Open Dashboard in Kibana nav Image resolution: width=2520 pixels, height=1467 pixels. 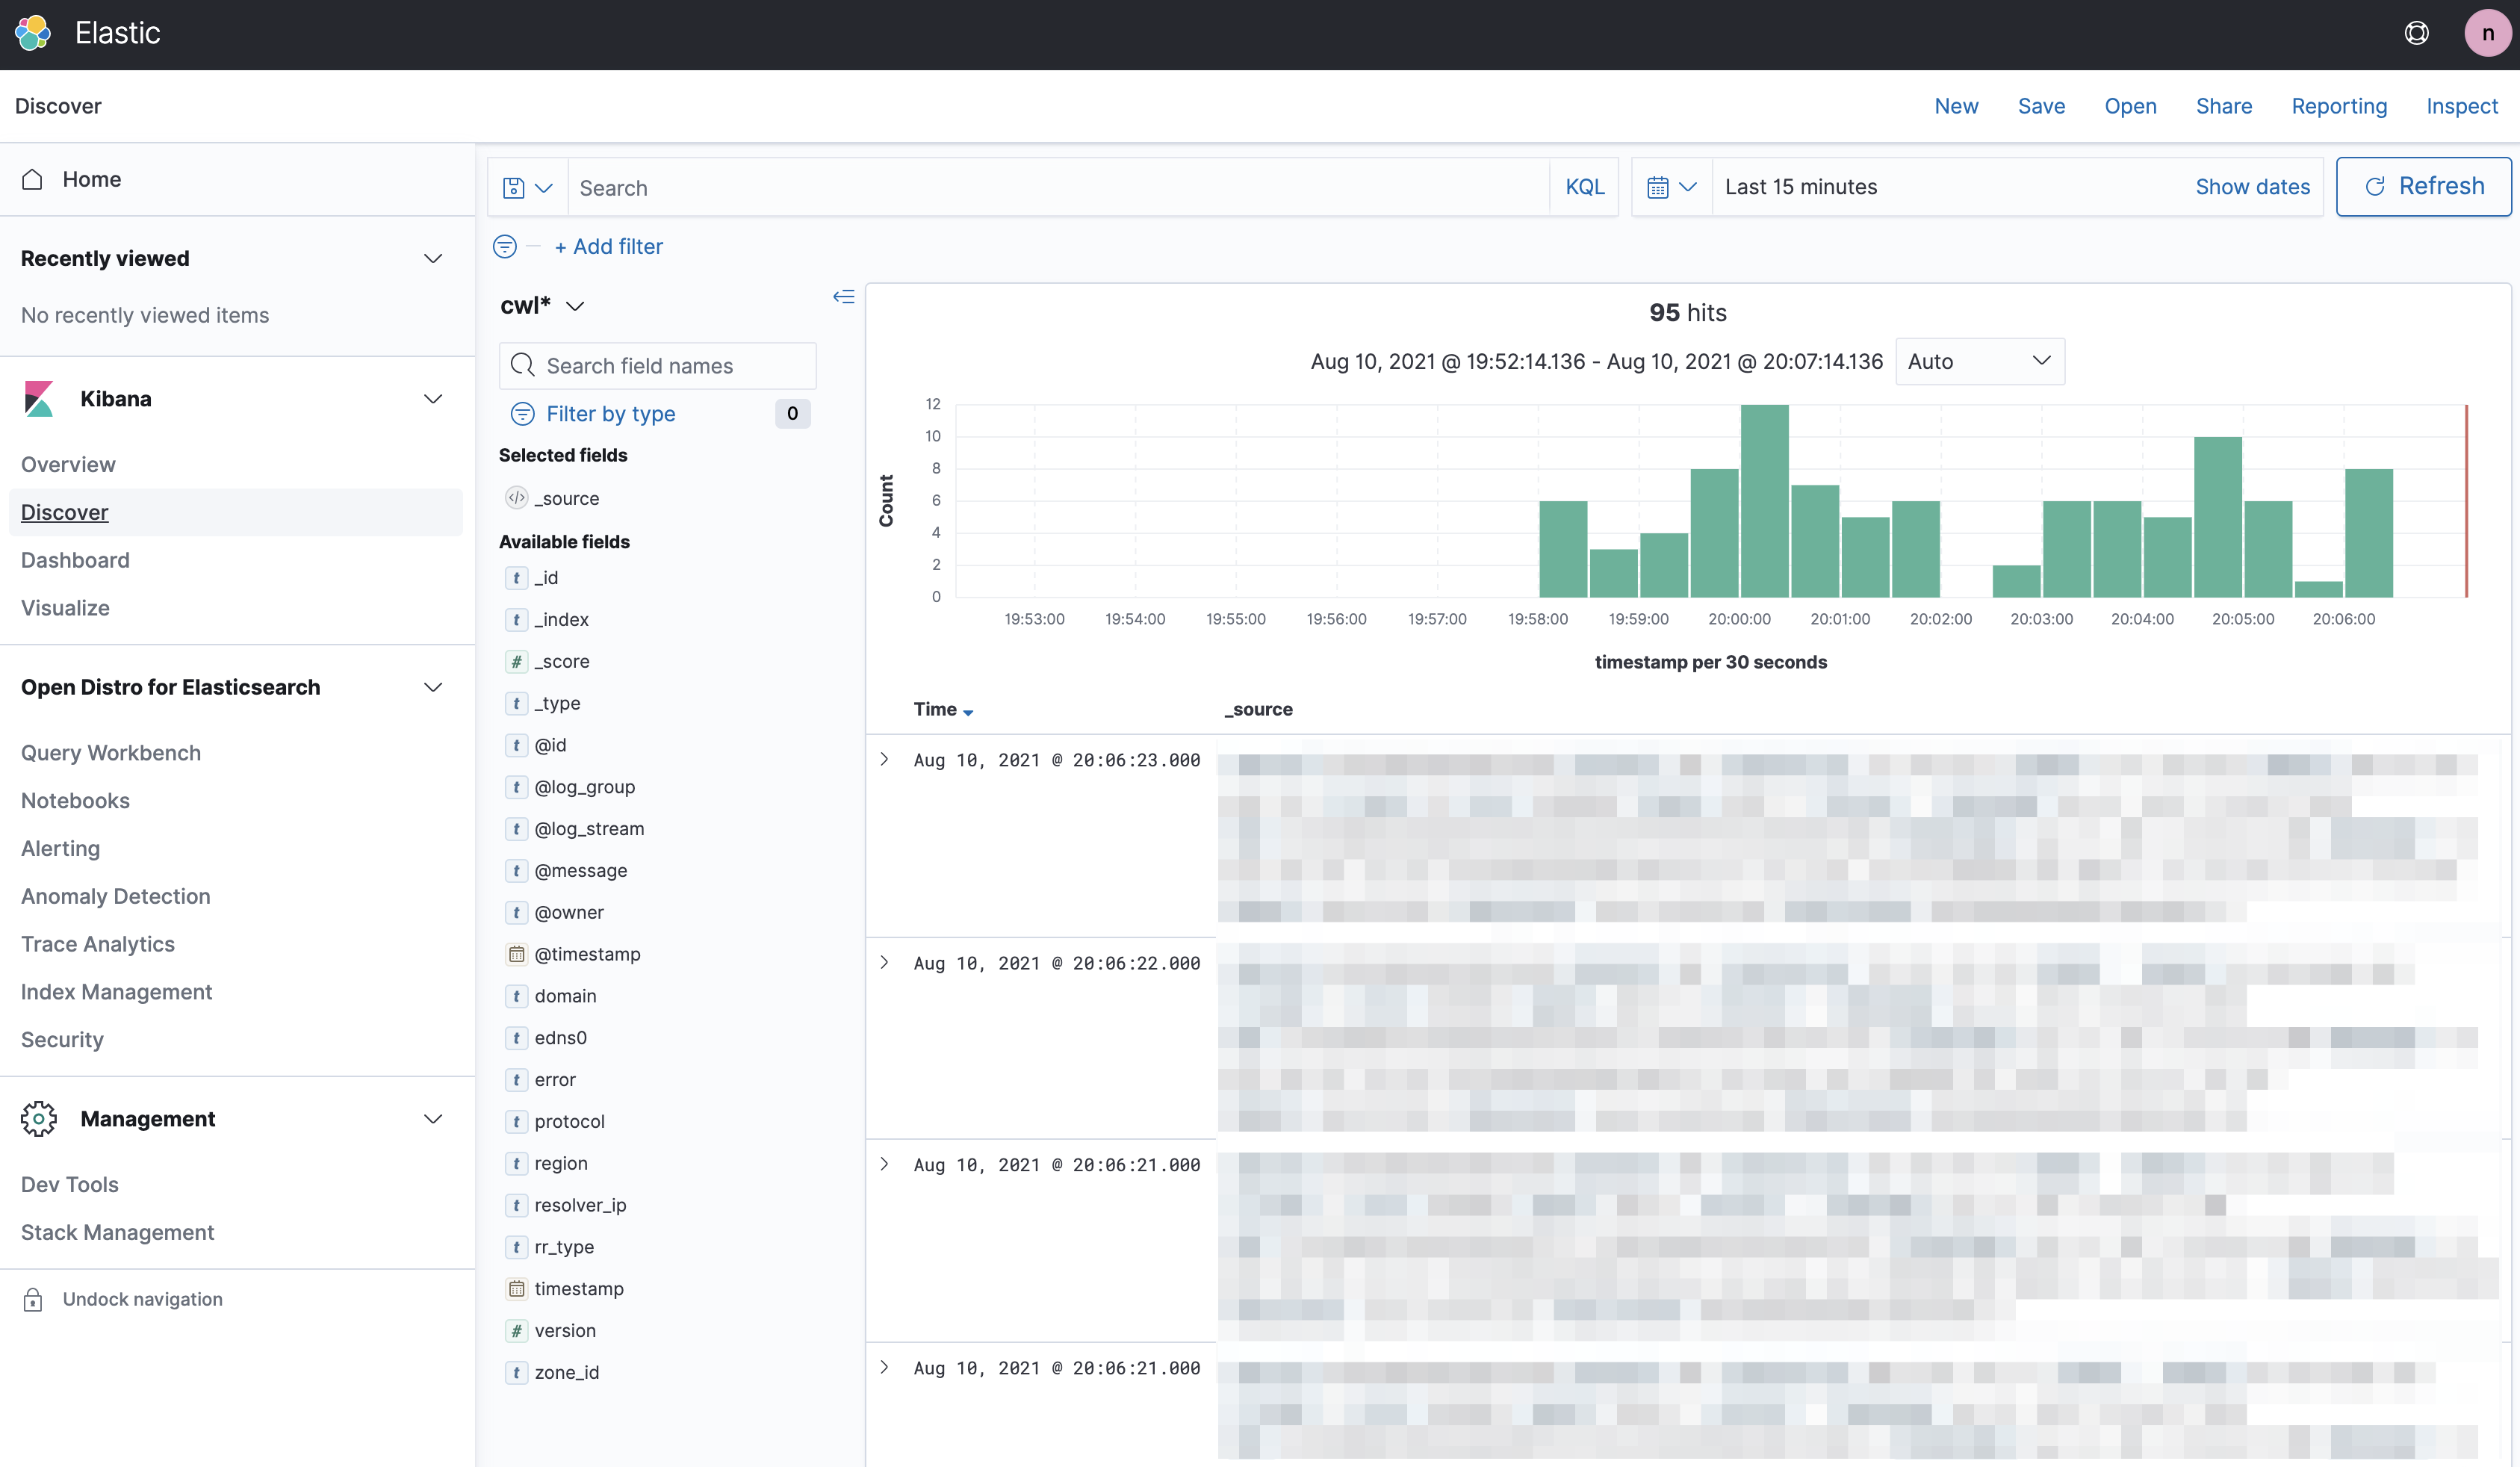(x=75, y=560)
